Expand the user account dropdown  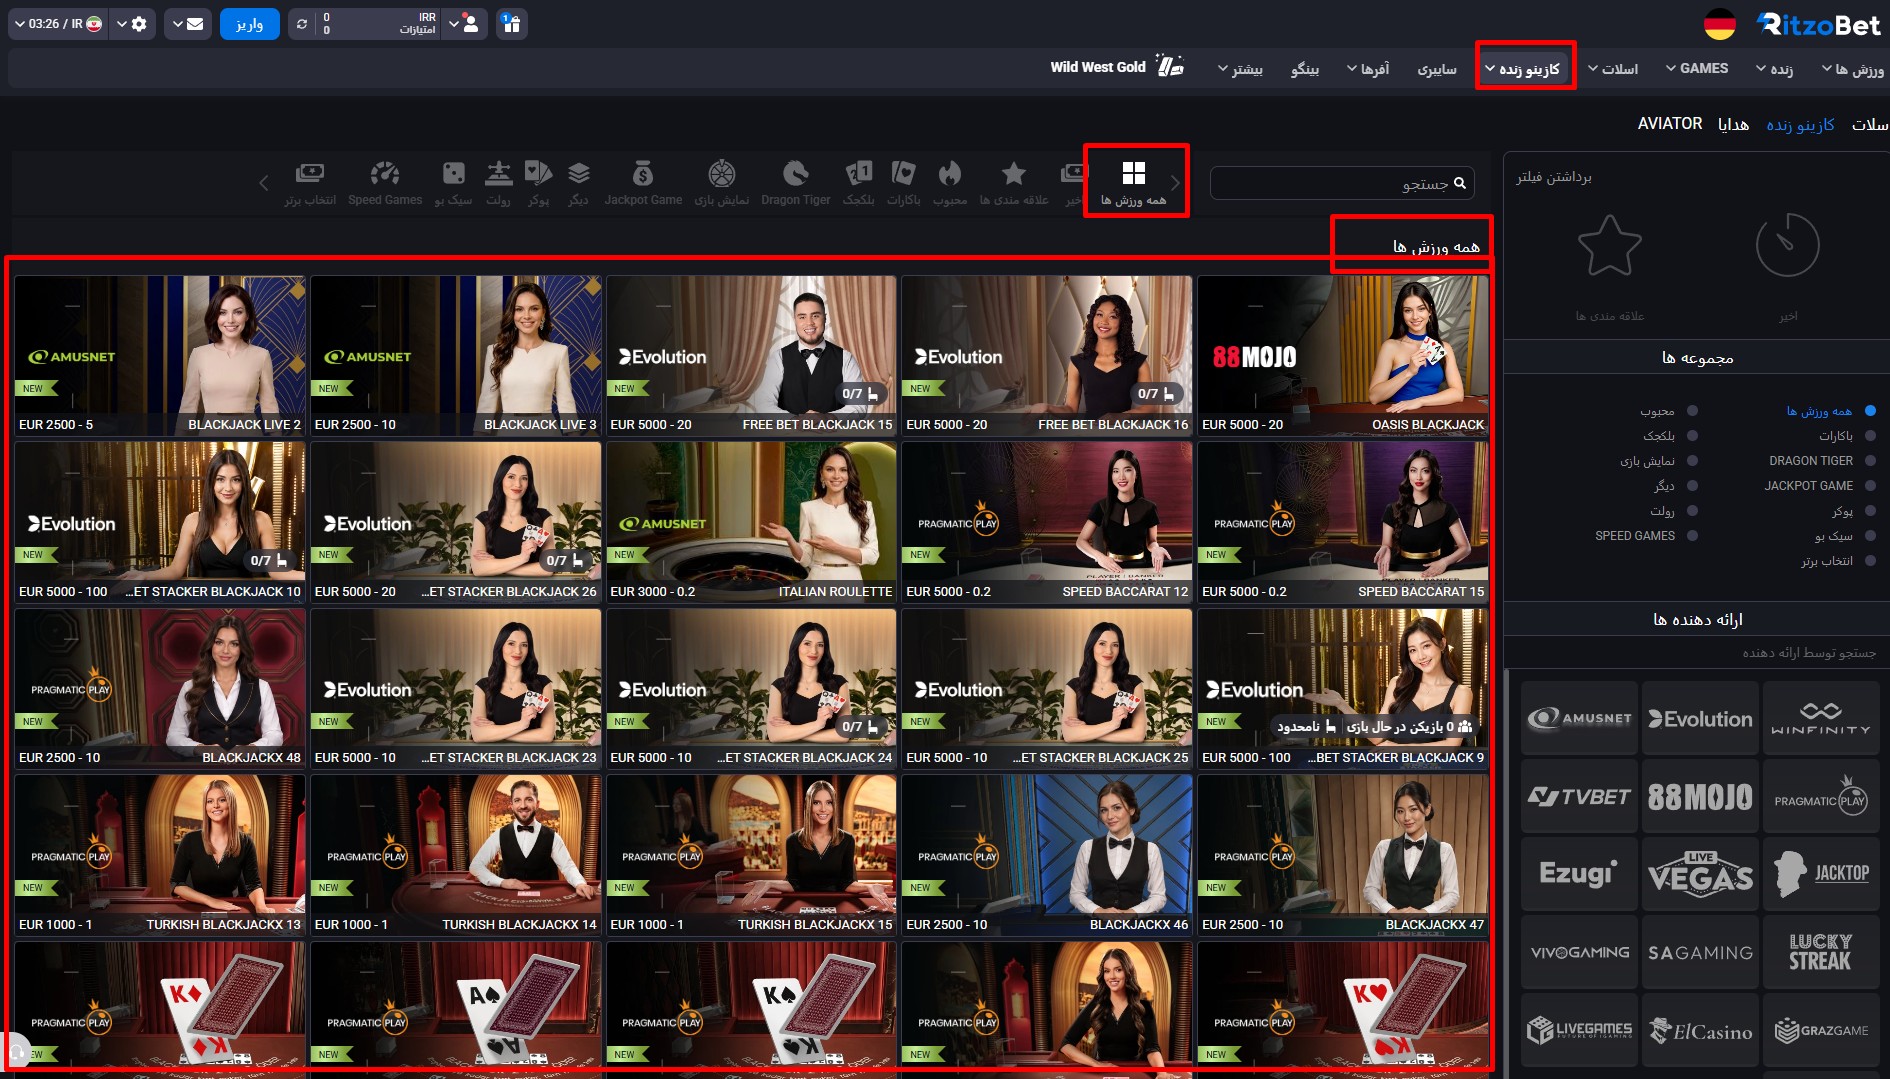[x=463, y=24]
